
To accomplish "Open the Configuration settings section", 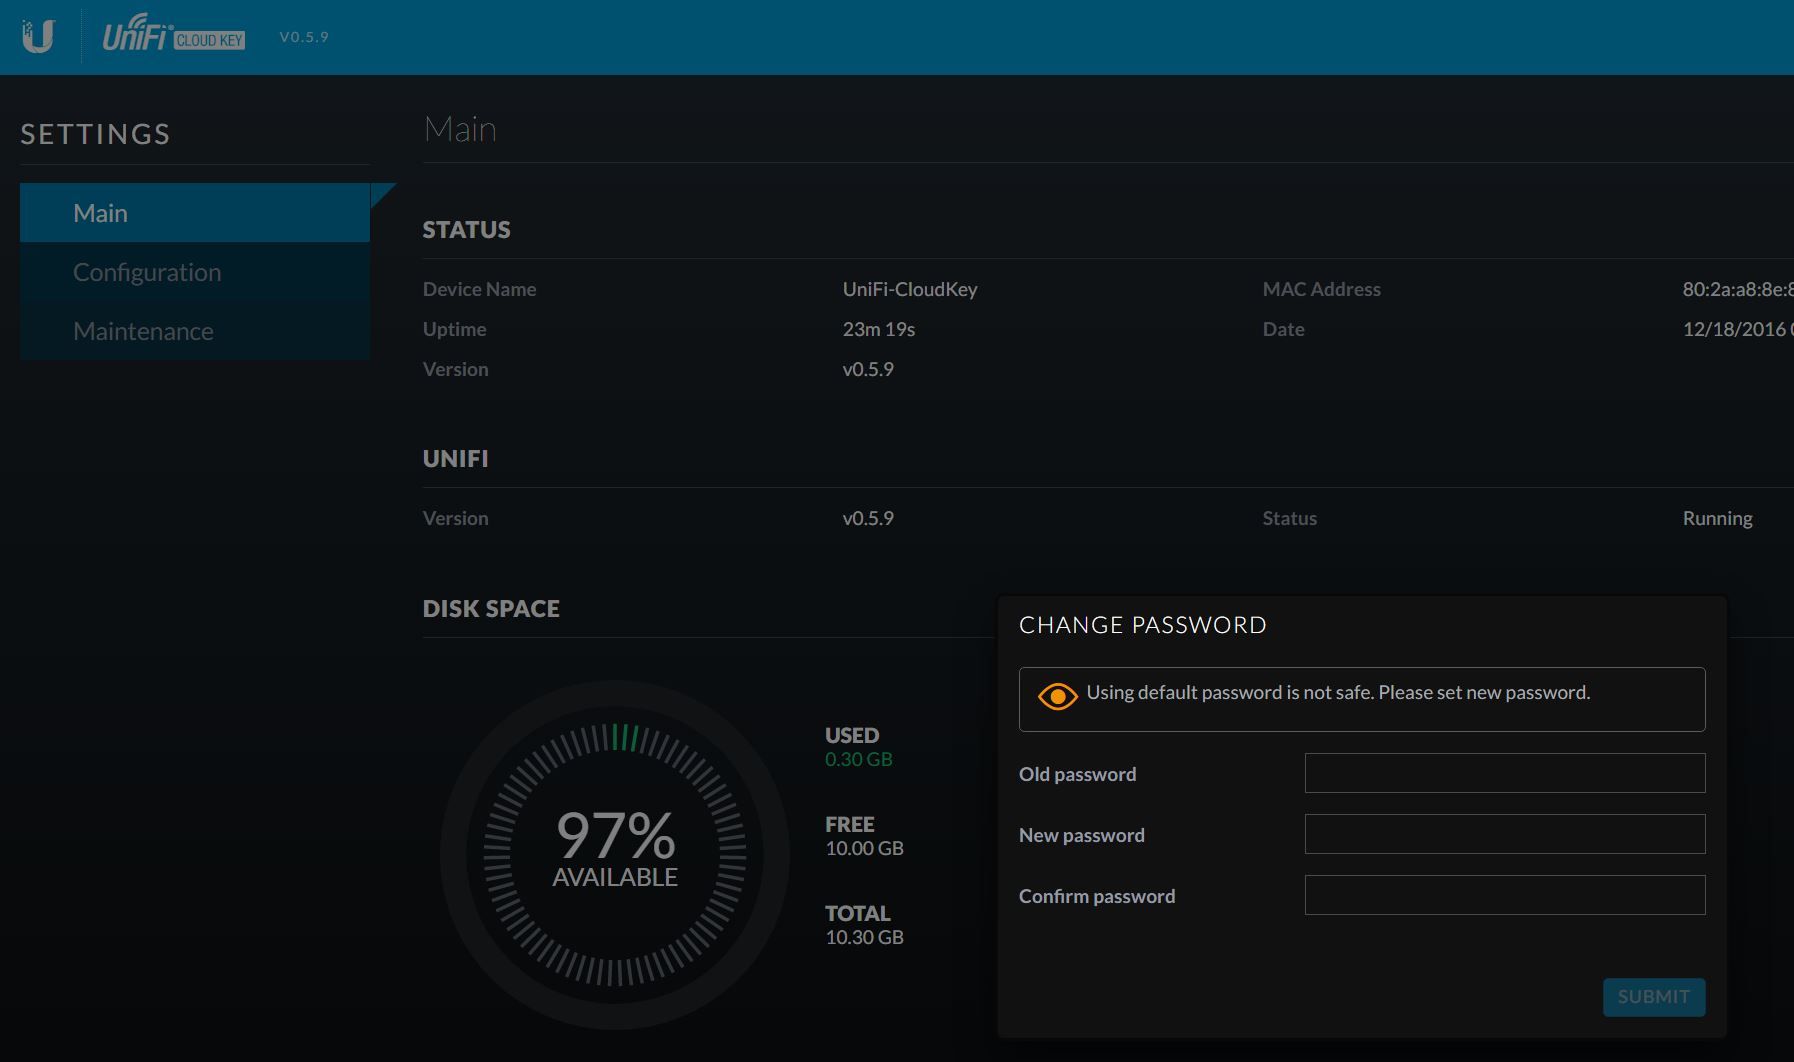I will tap(195, 272).
